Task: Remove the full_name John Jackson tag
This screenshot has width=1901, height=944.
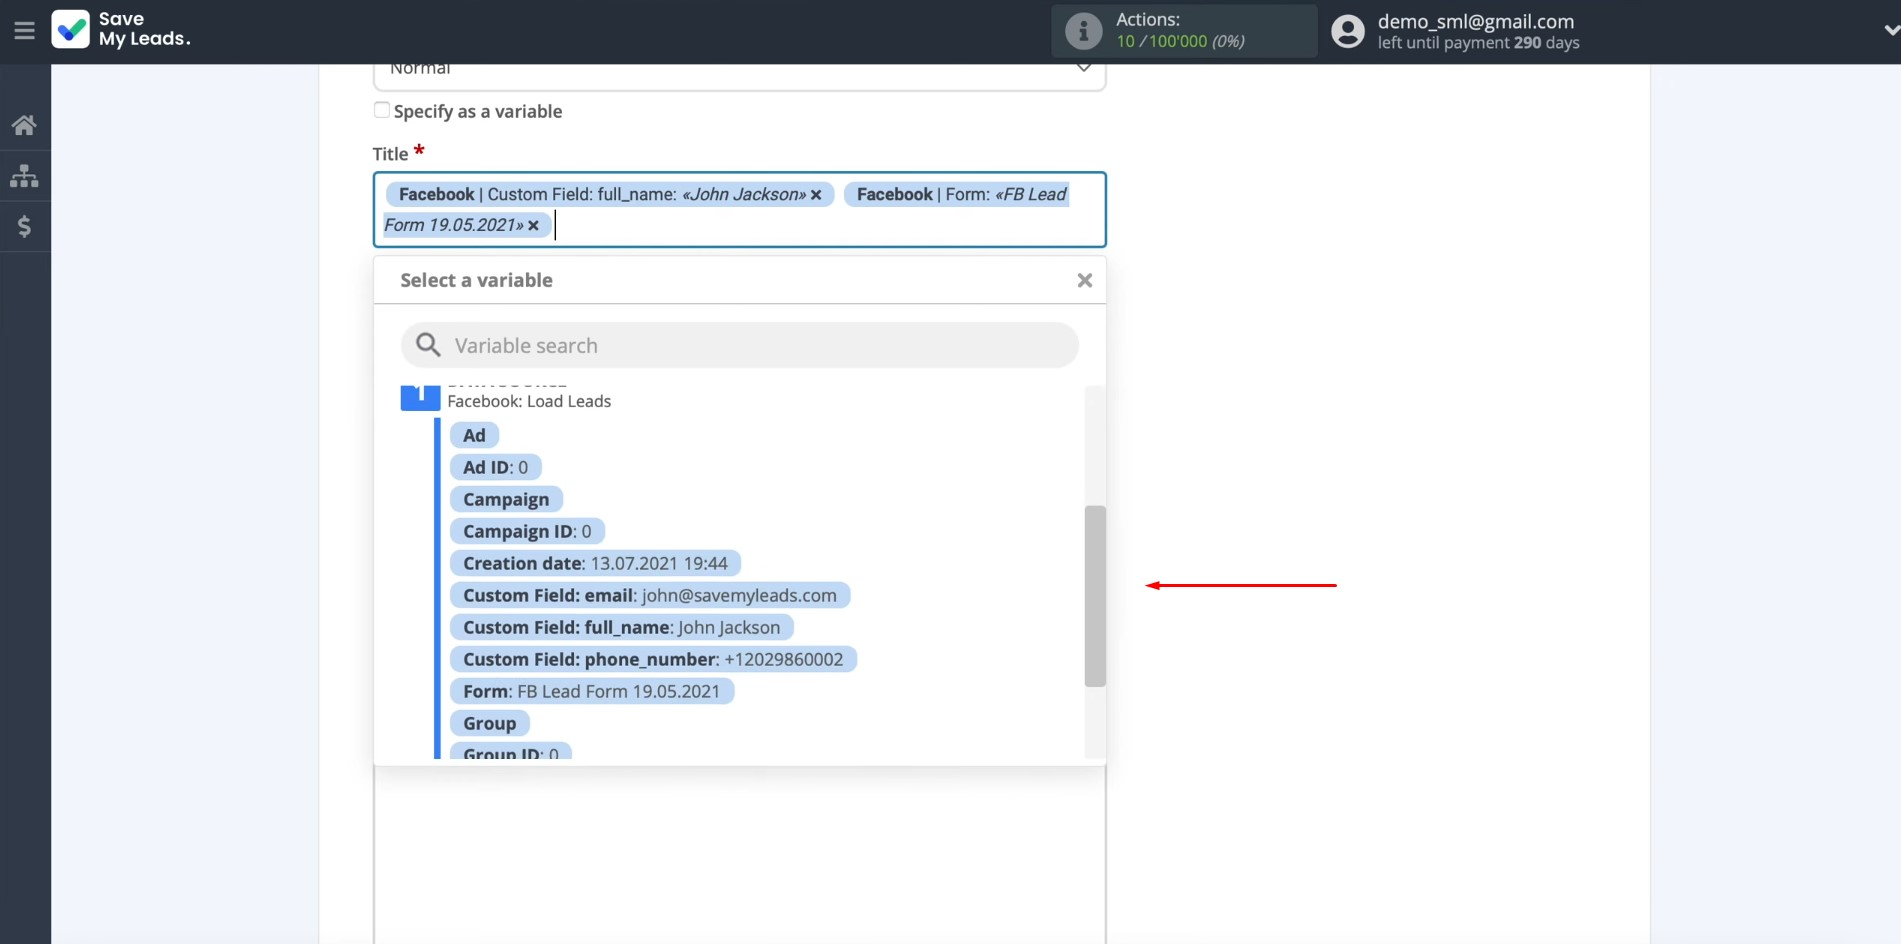Action: pyautogui.click(x=816, y=195)
